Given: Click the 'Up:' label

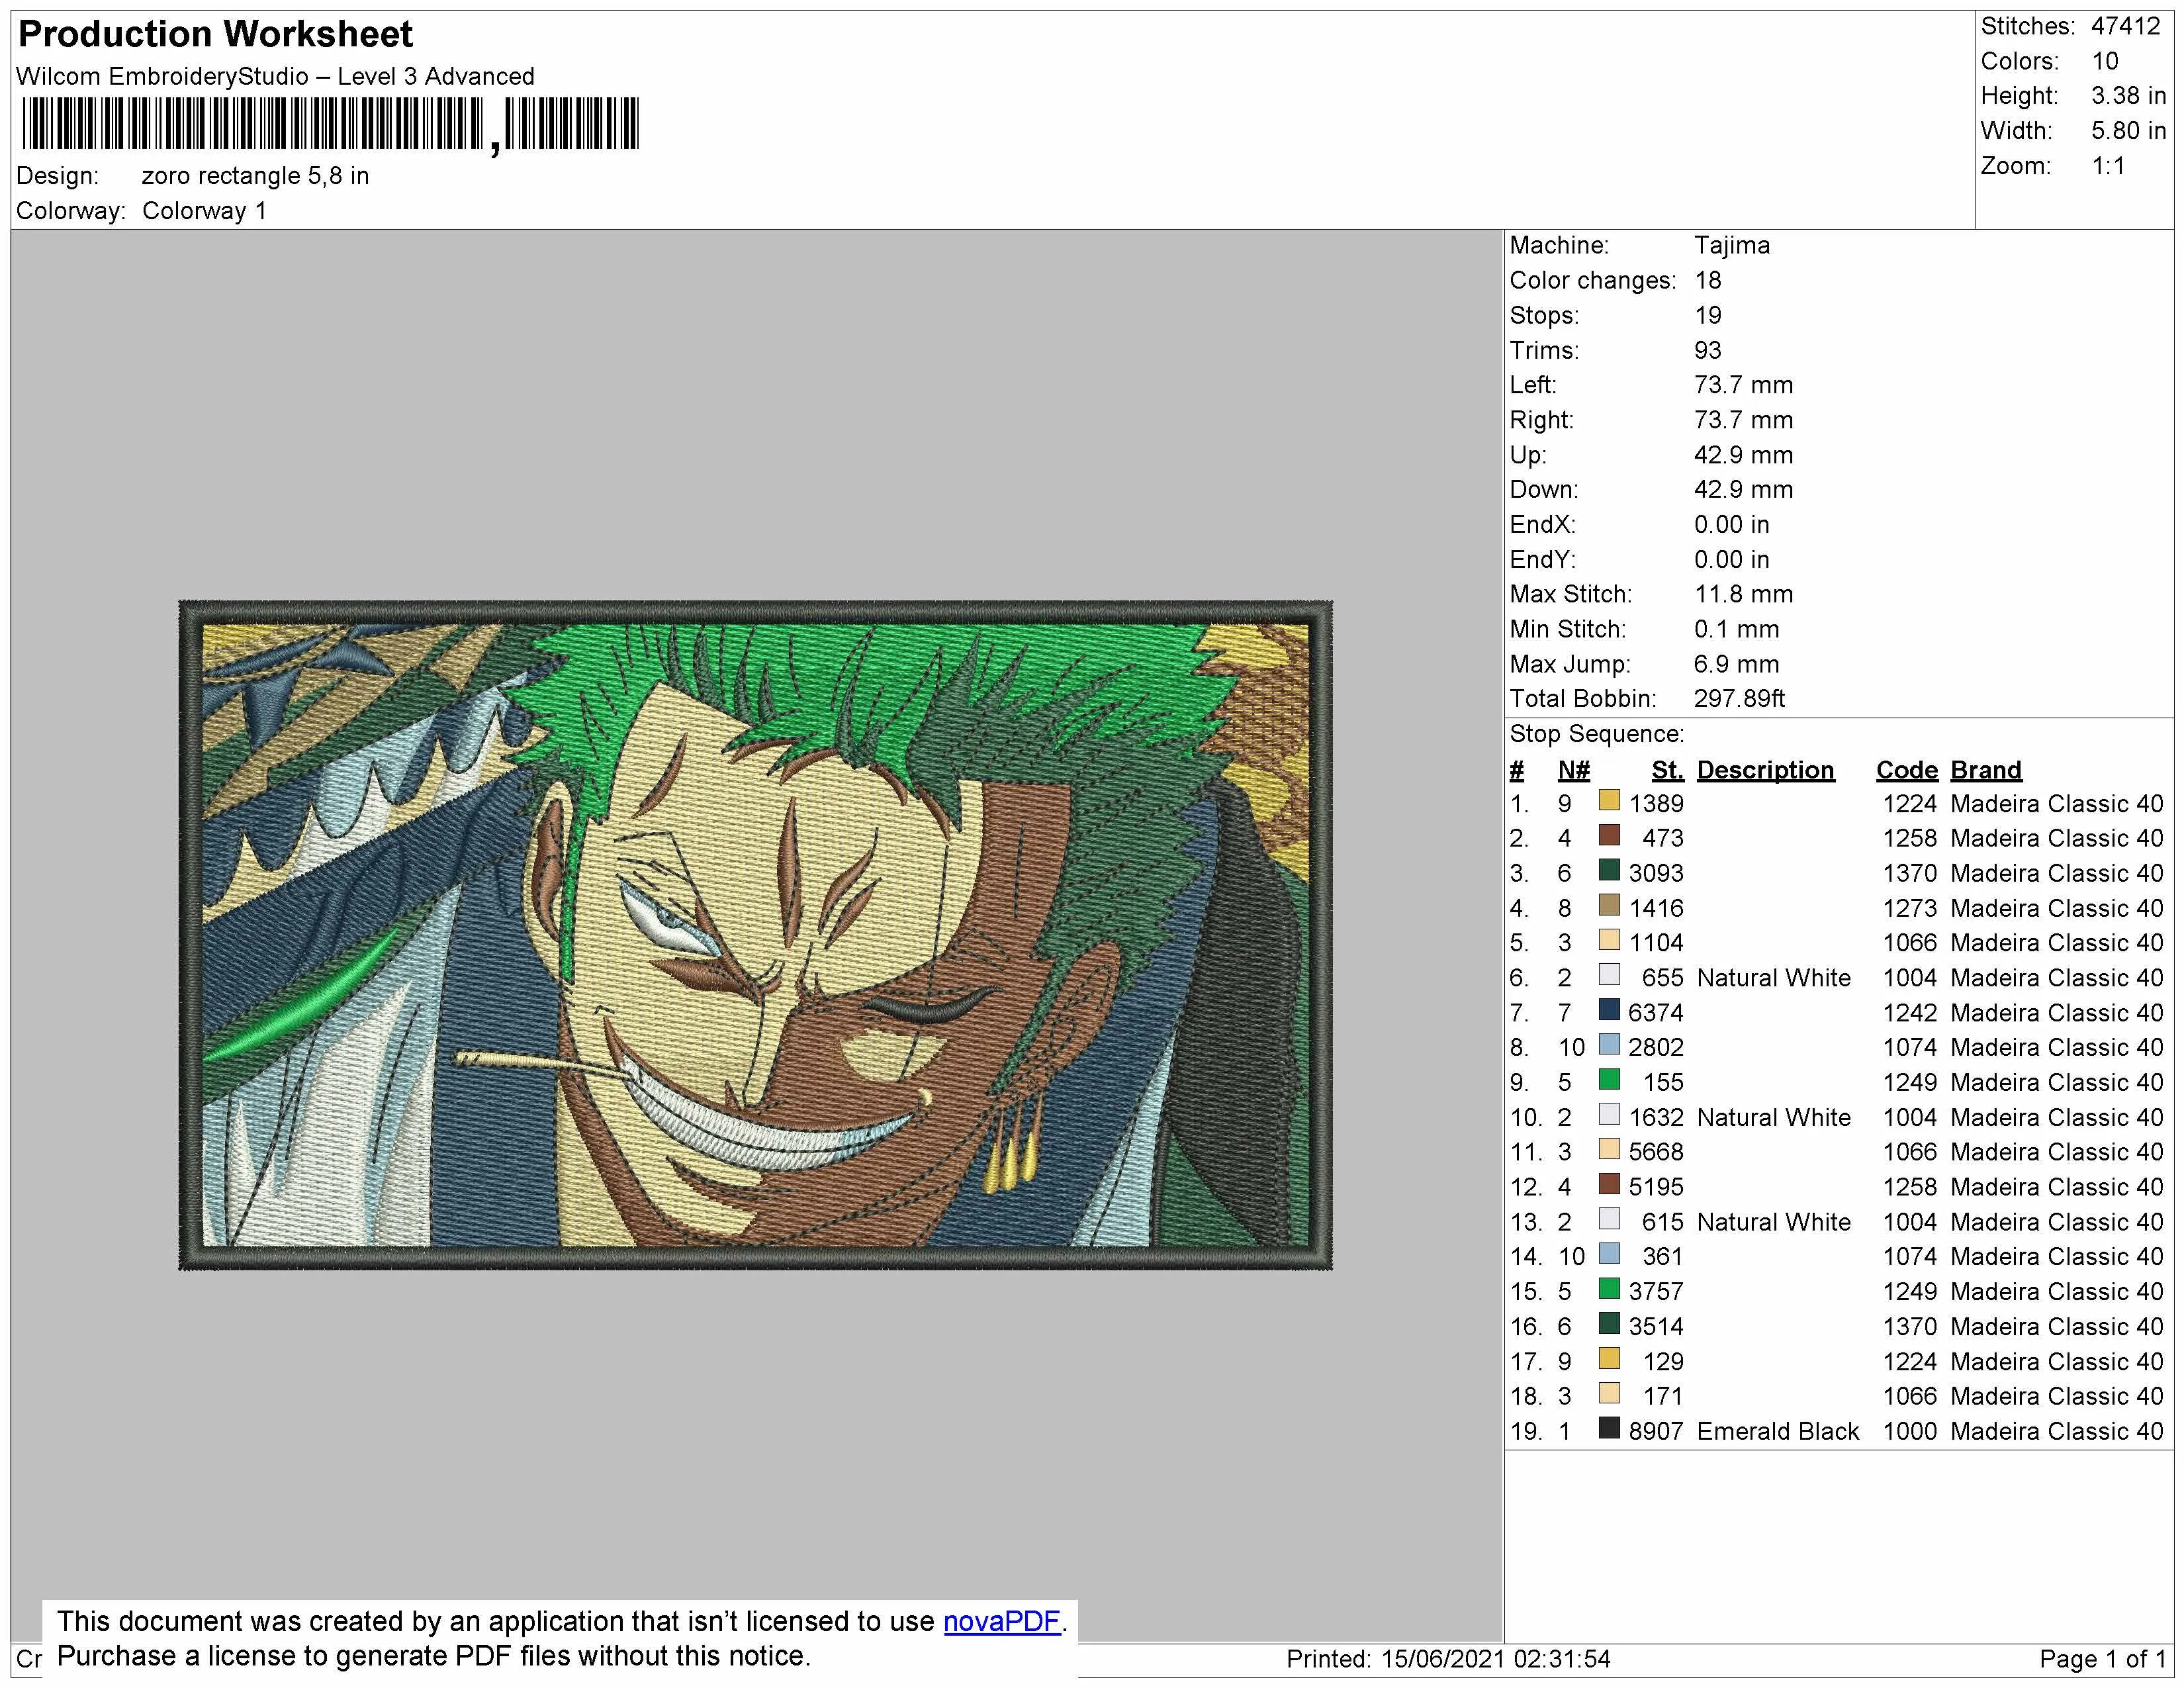Looking at the screenshot, I should (1528, 455).
